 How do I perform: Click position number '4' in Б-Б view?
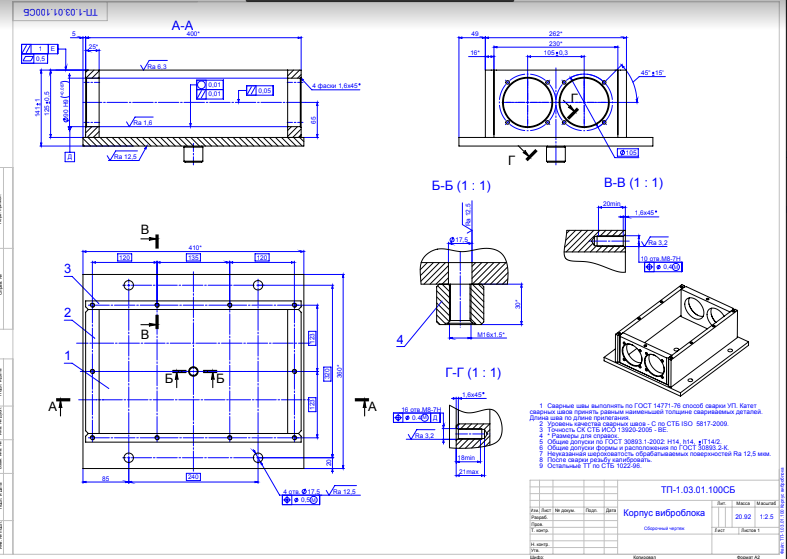[x=400, y=340]
